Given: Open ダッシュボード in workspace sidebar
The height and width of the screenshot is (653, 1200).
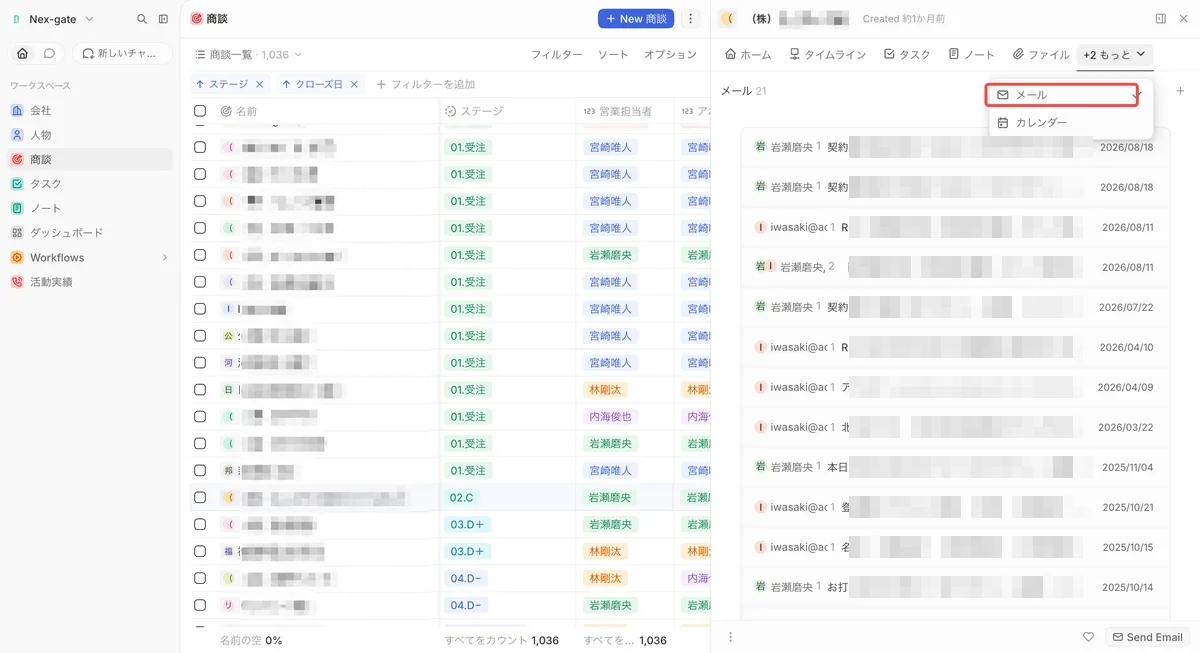Looking at the screenshot, I should pos(90,232).
